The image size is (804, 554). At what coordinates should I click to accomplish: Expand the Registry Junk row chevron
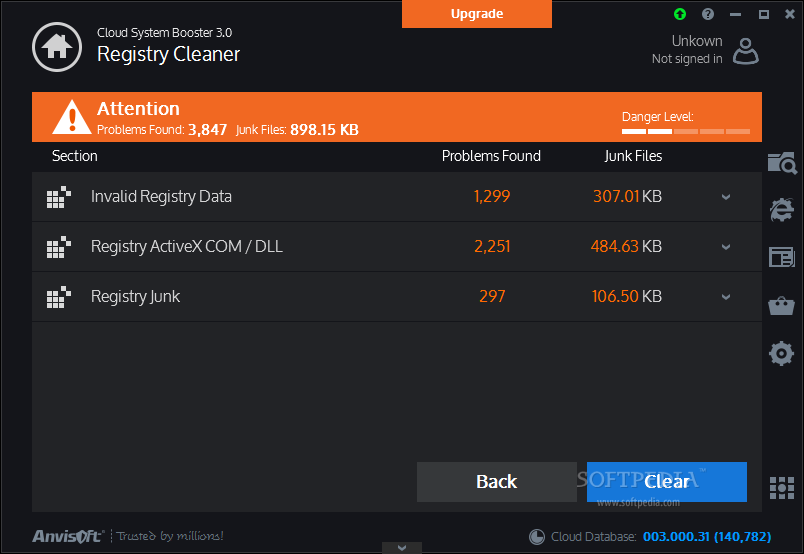pos(726,296)
